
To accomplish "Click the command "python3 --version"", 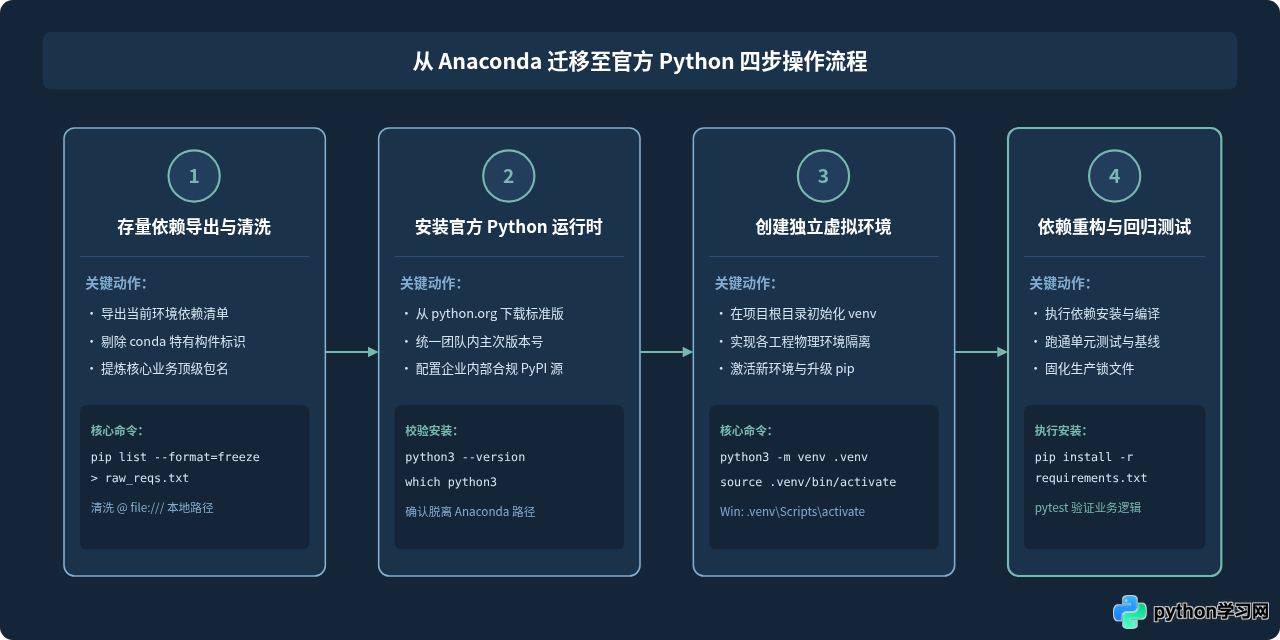I will click(465, 457).
